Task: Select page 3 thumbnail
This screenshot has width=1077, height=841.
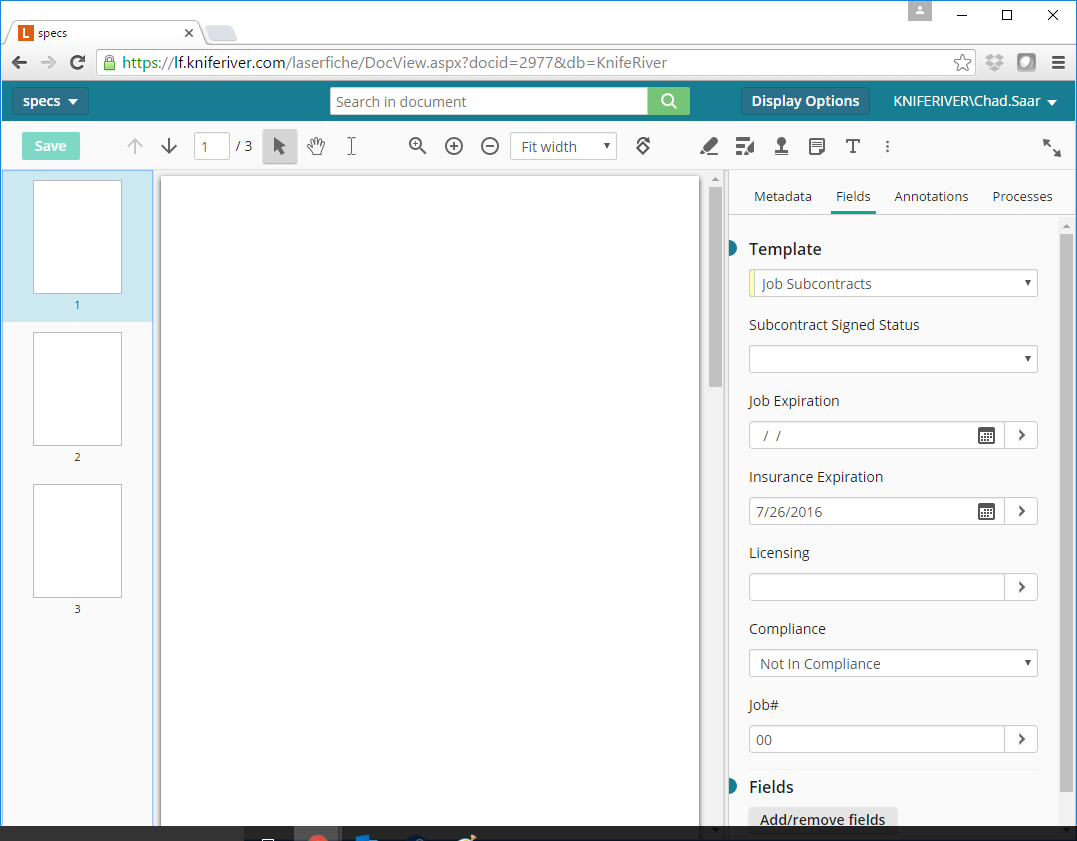Action: (x=78, y=541)
